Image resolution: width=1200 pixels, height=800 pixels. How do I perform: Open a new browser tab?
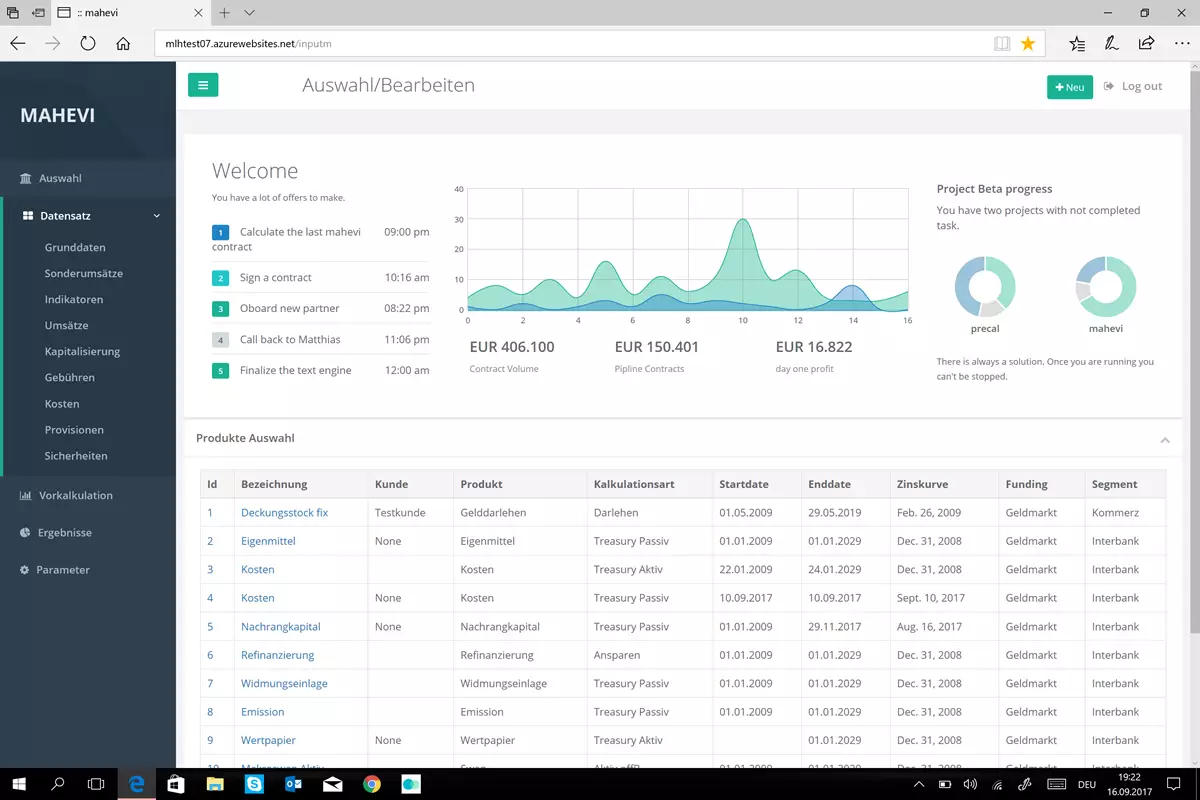[224, 13]
